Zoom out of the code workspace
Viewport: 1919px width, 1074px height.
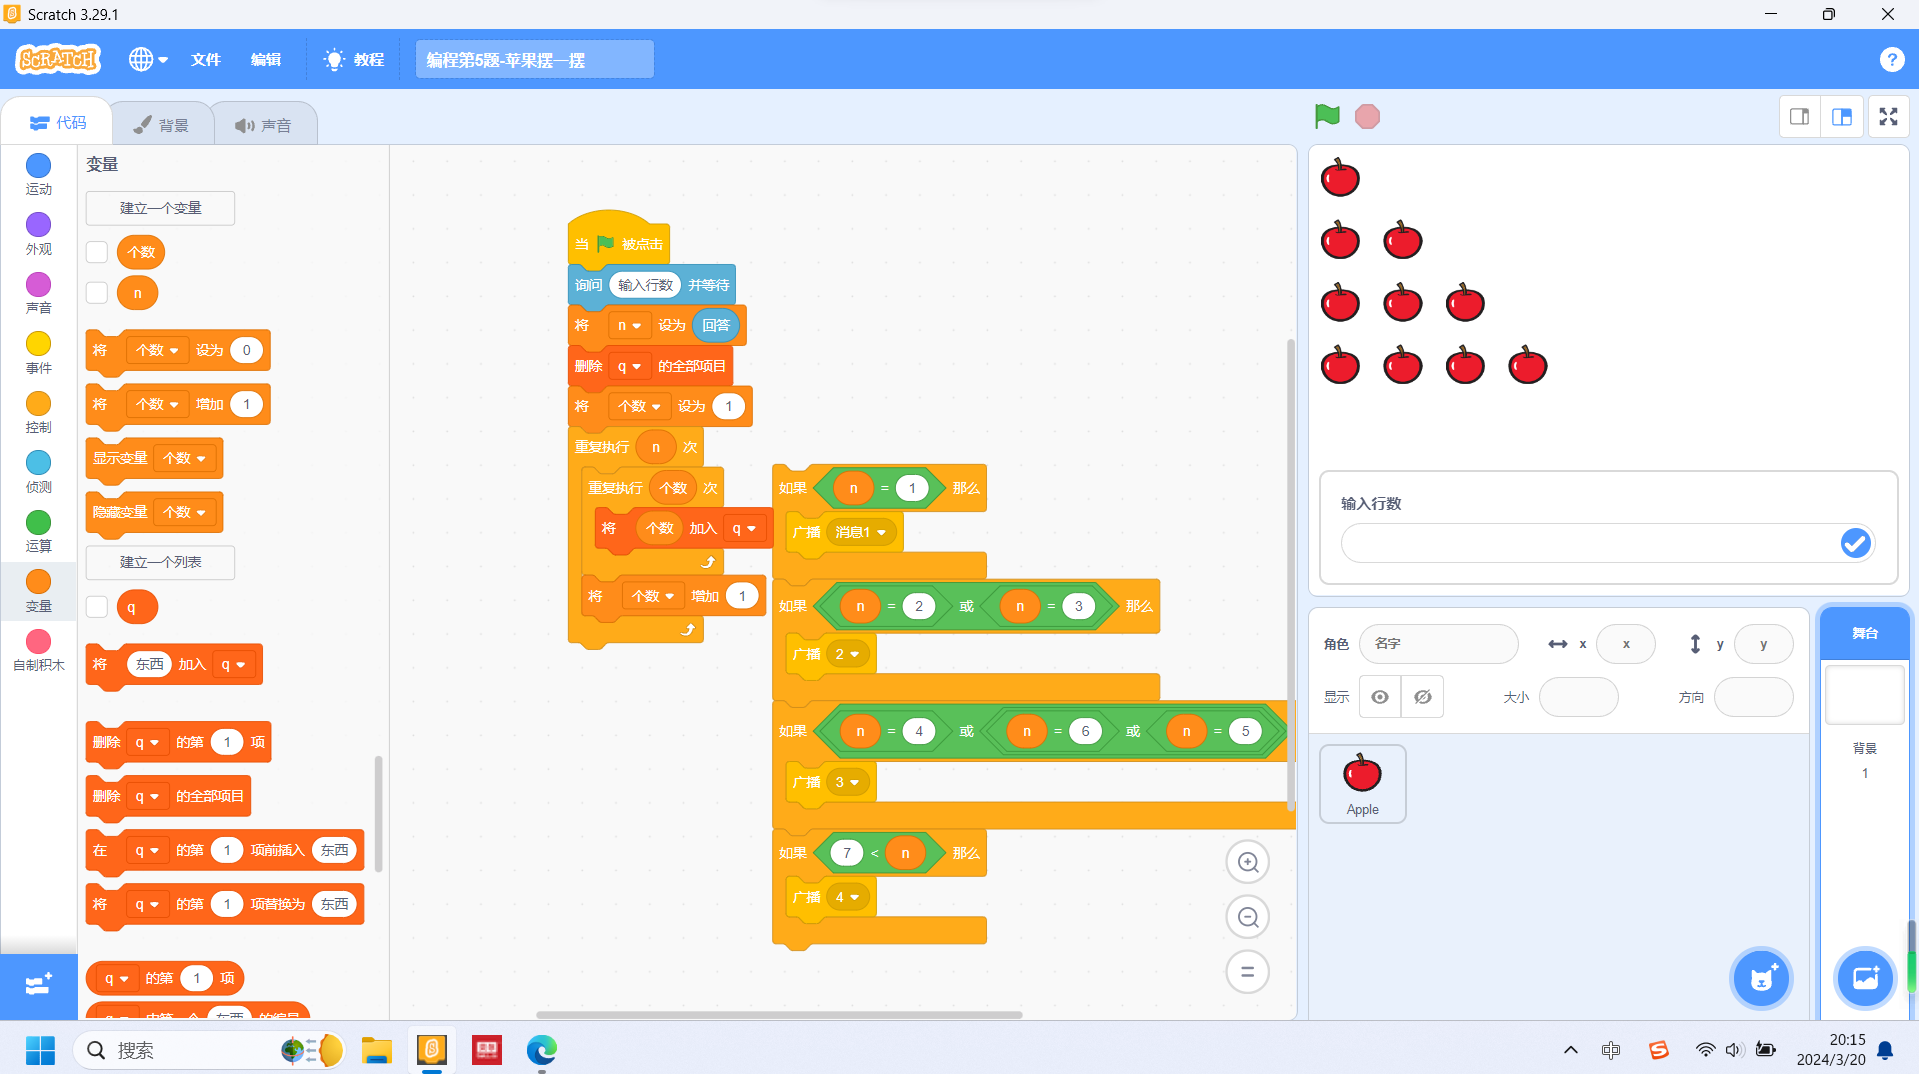(1247, 917)
